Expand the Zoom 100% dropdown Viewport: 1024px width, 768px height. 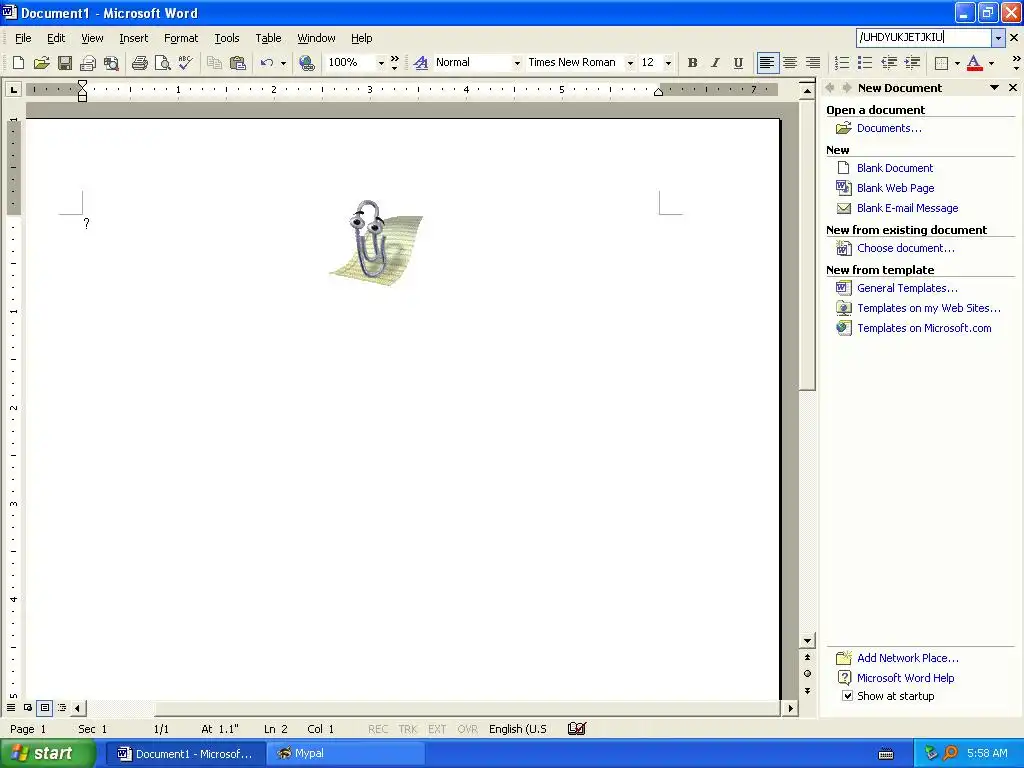(x=381, y=63)
